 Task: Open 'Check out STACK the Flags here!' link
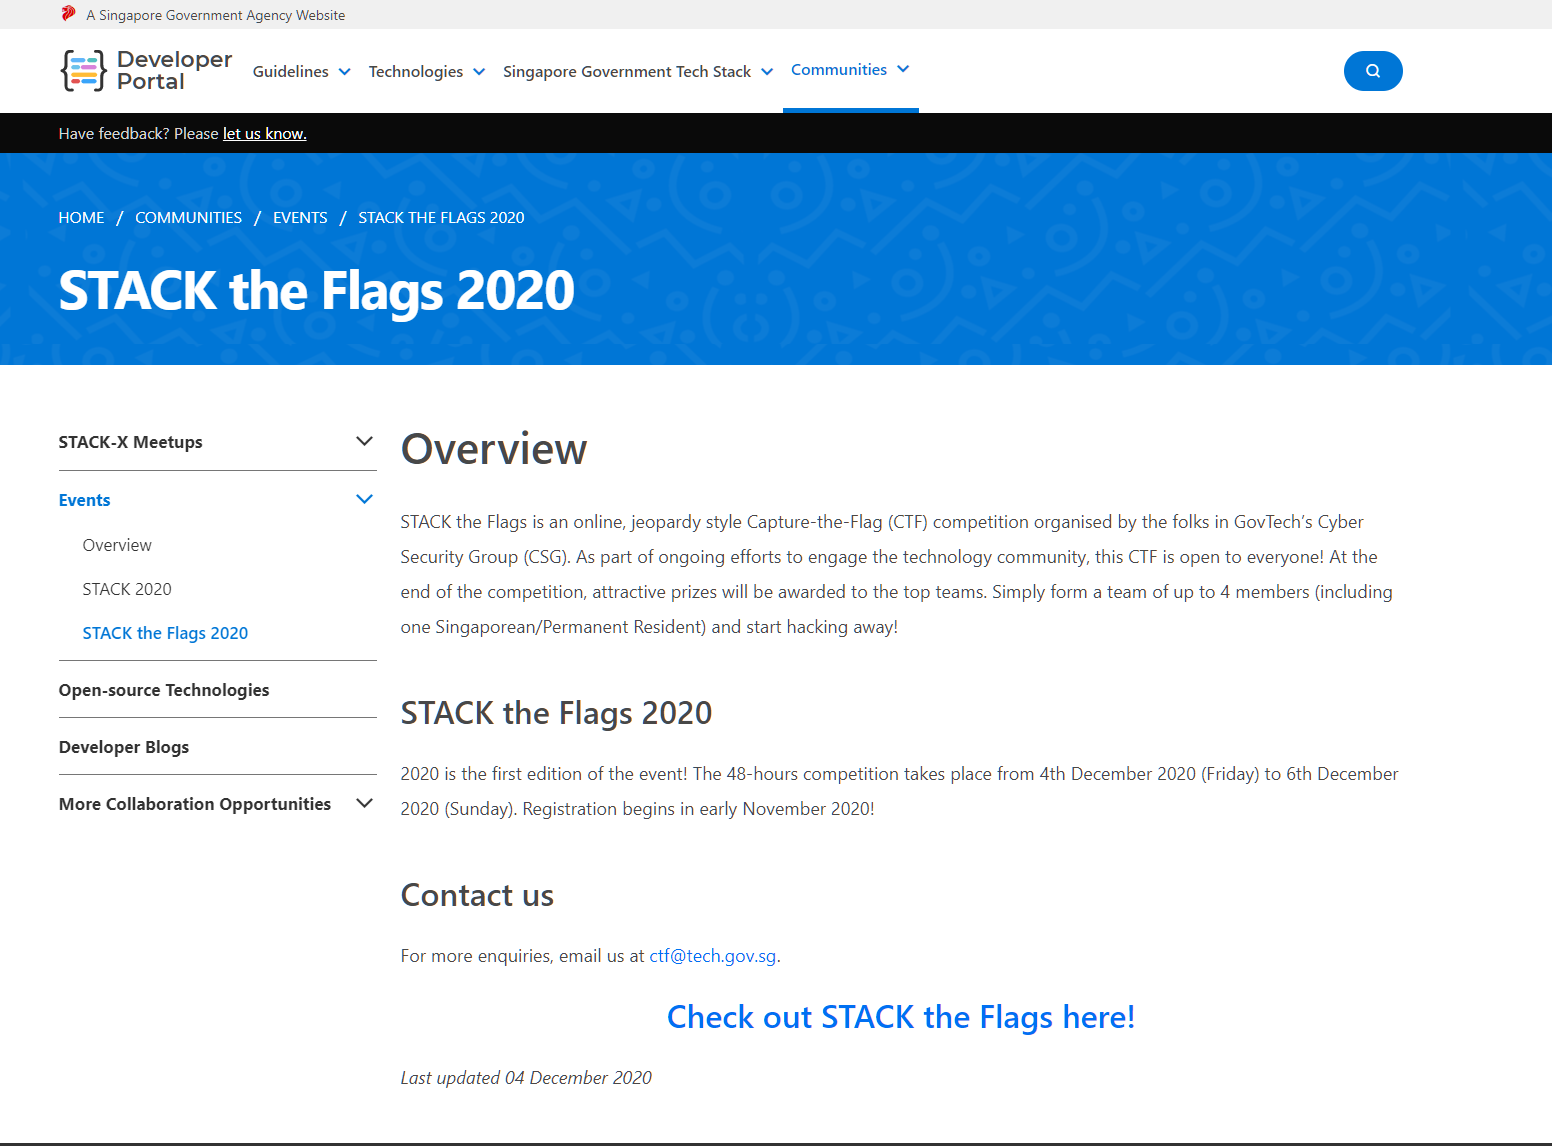coord(900,1017)
